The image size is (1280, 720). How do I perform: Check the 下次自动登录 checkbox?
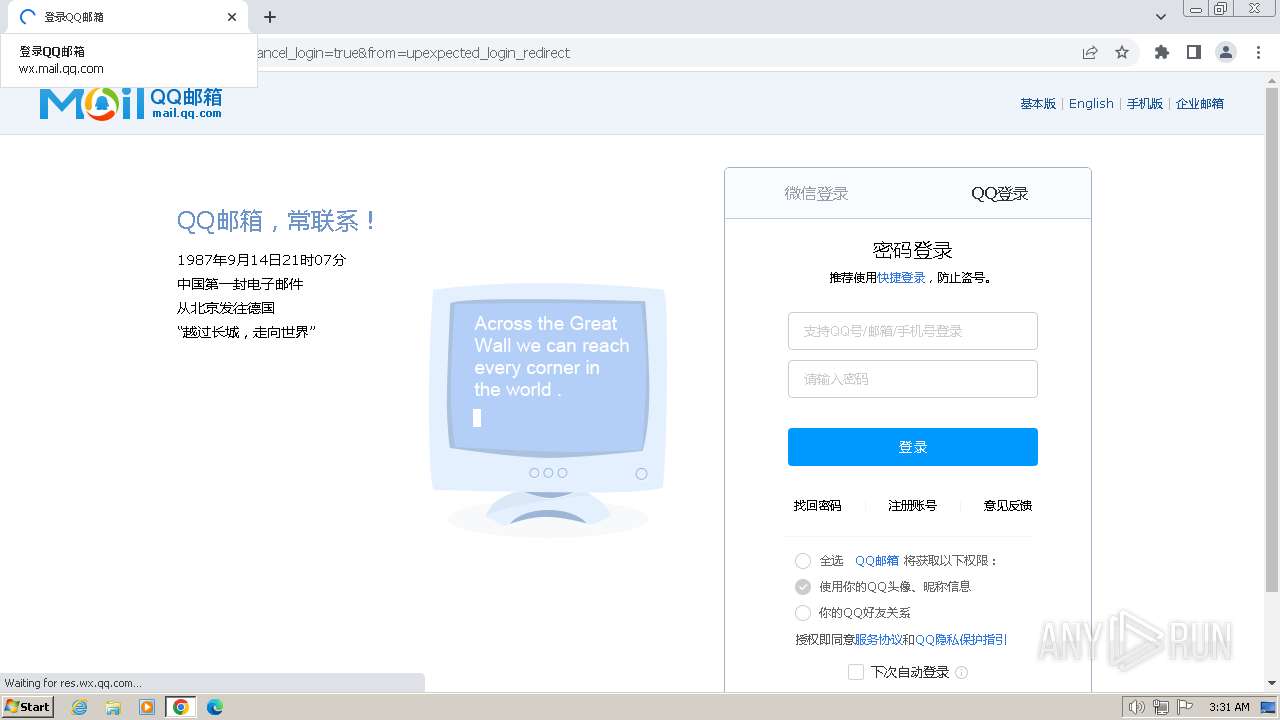pos(856,672)
